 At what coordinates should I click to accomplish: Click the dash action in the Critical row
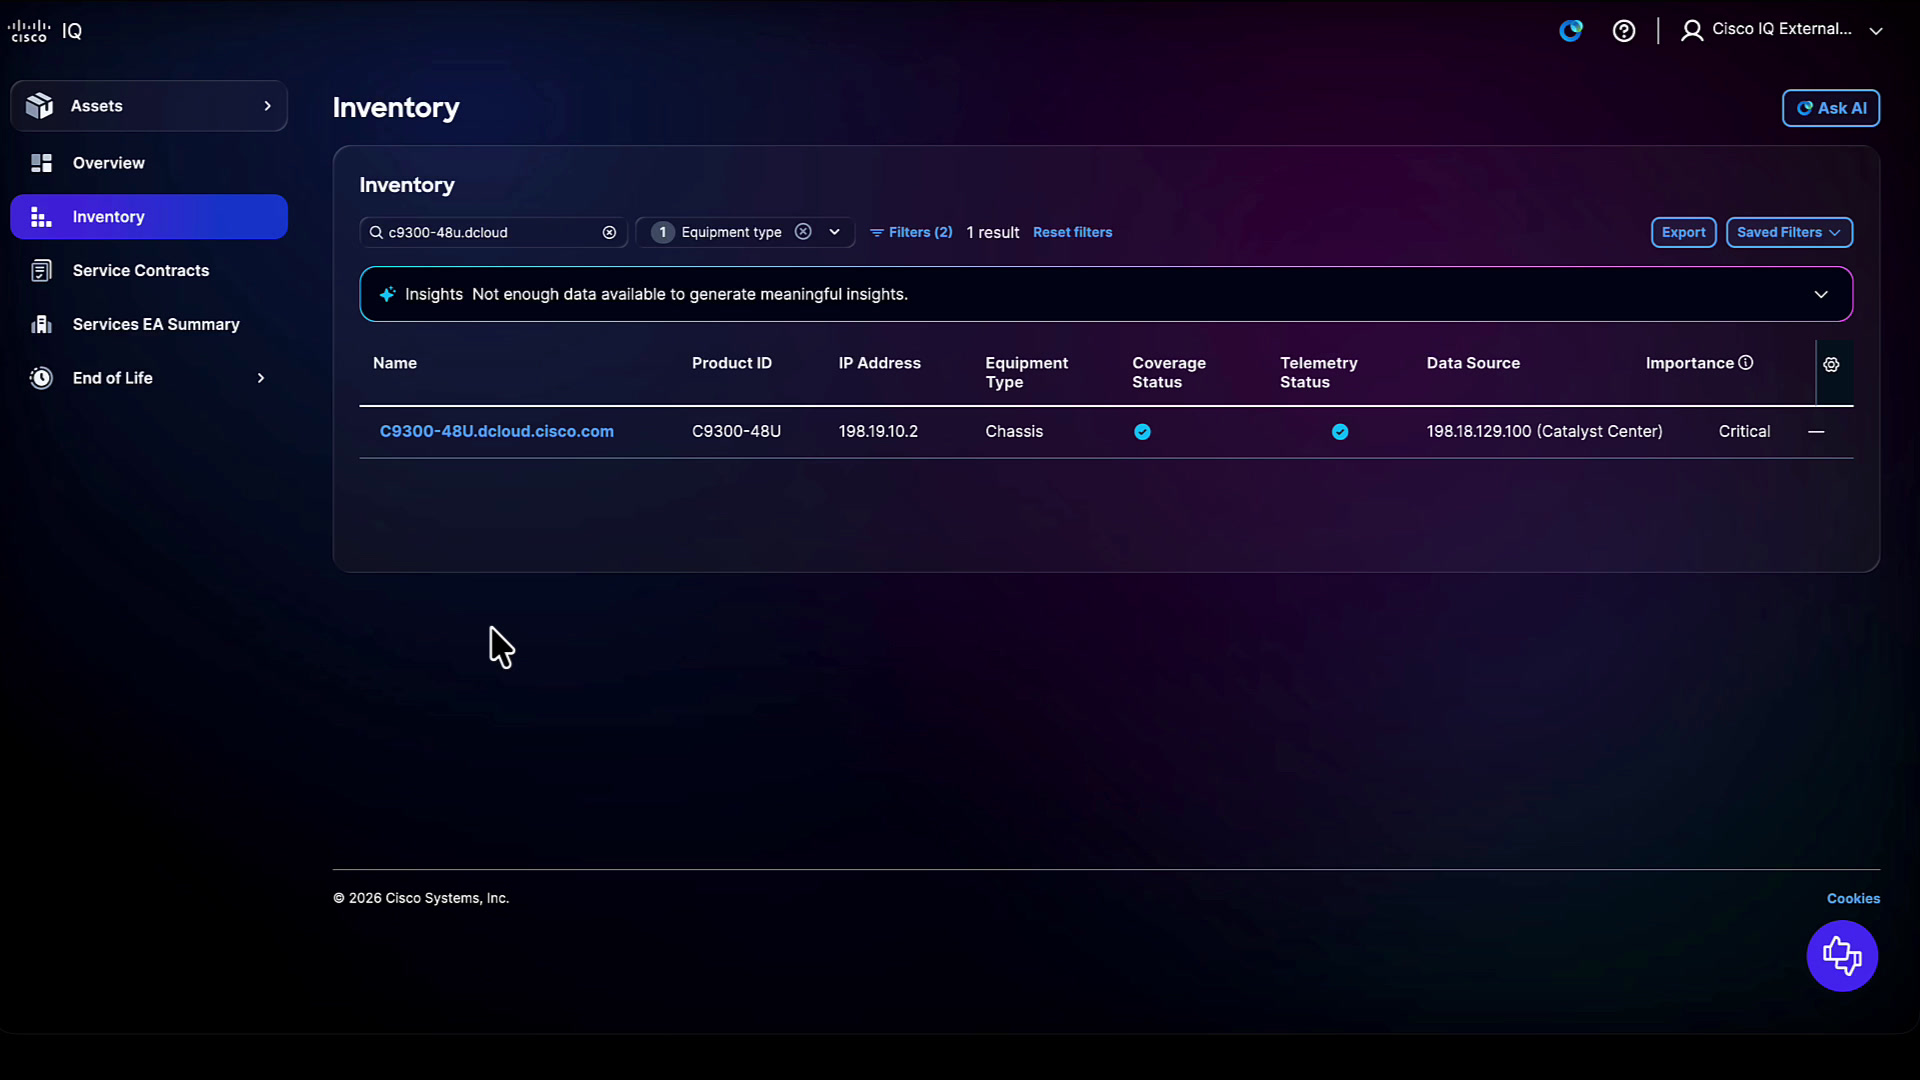point(1816,431)
